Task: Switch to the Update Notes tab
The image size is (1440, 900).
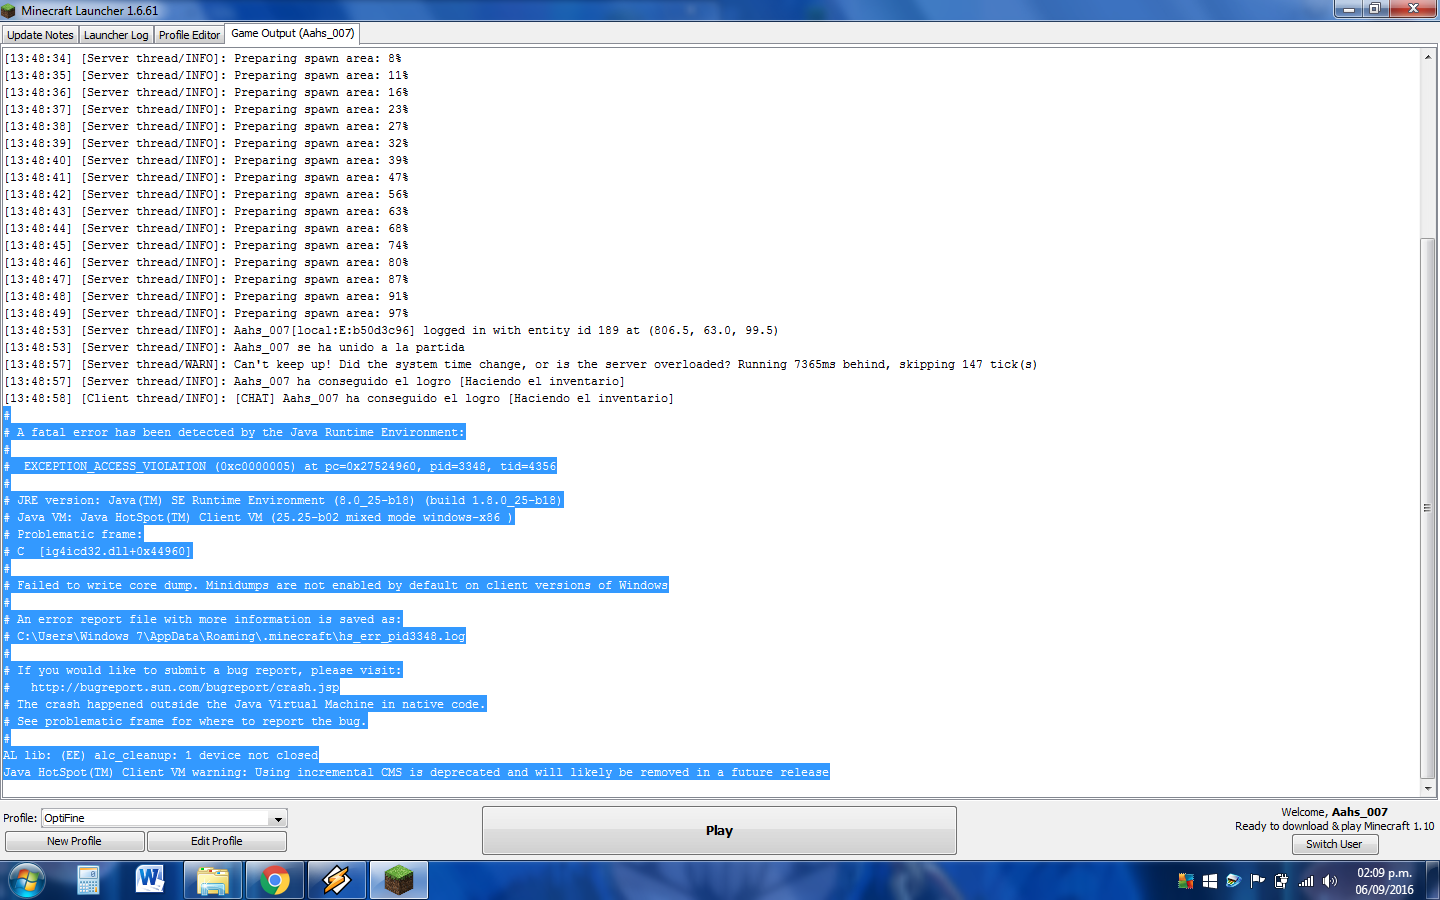Action: click(40, 35)
